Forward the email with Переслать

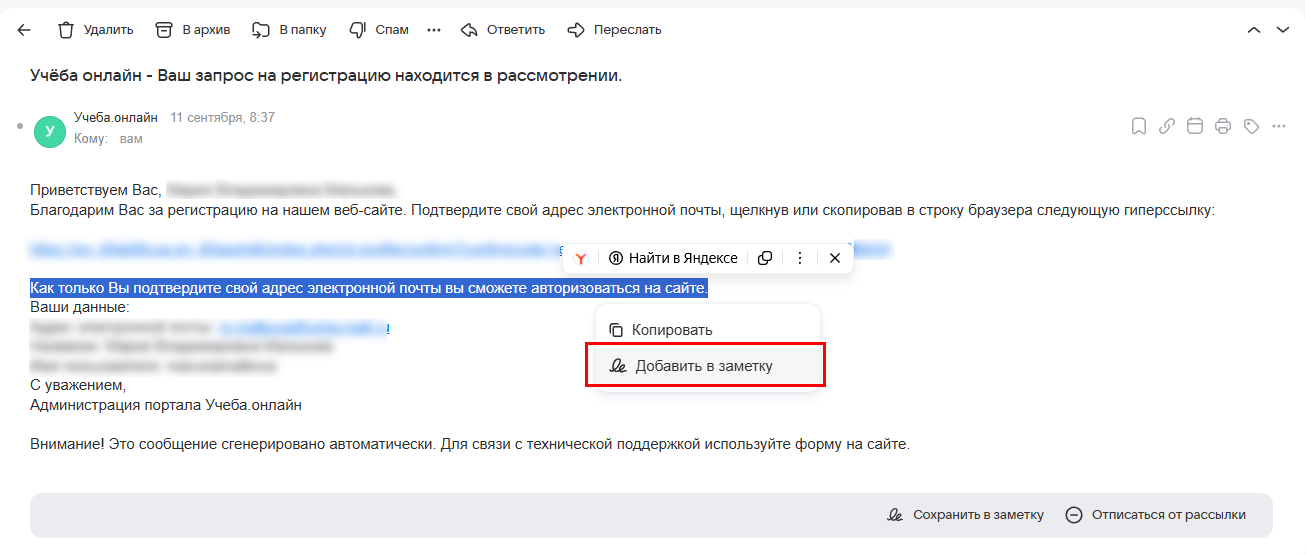click(614, 30)
